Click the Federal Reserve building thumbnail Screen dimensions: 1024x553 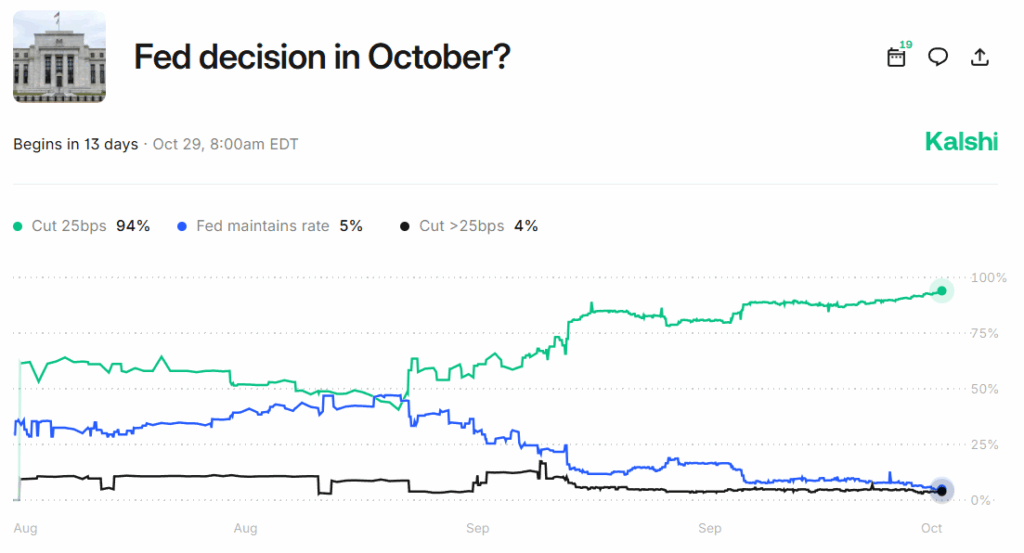coord(59,57)
